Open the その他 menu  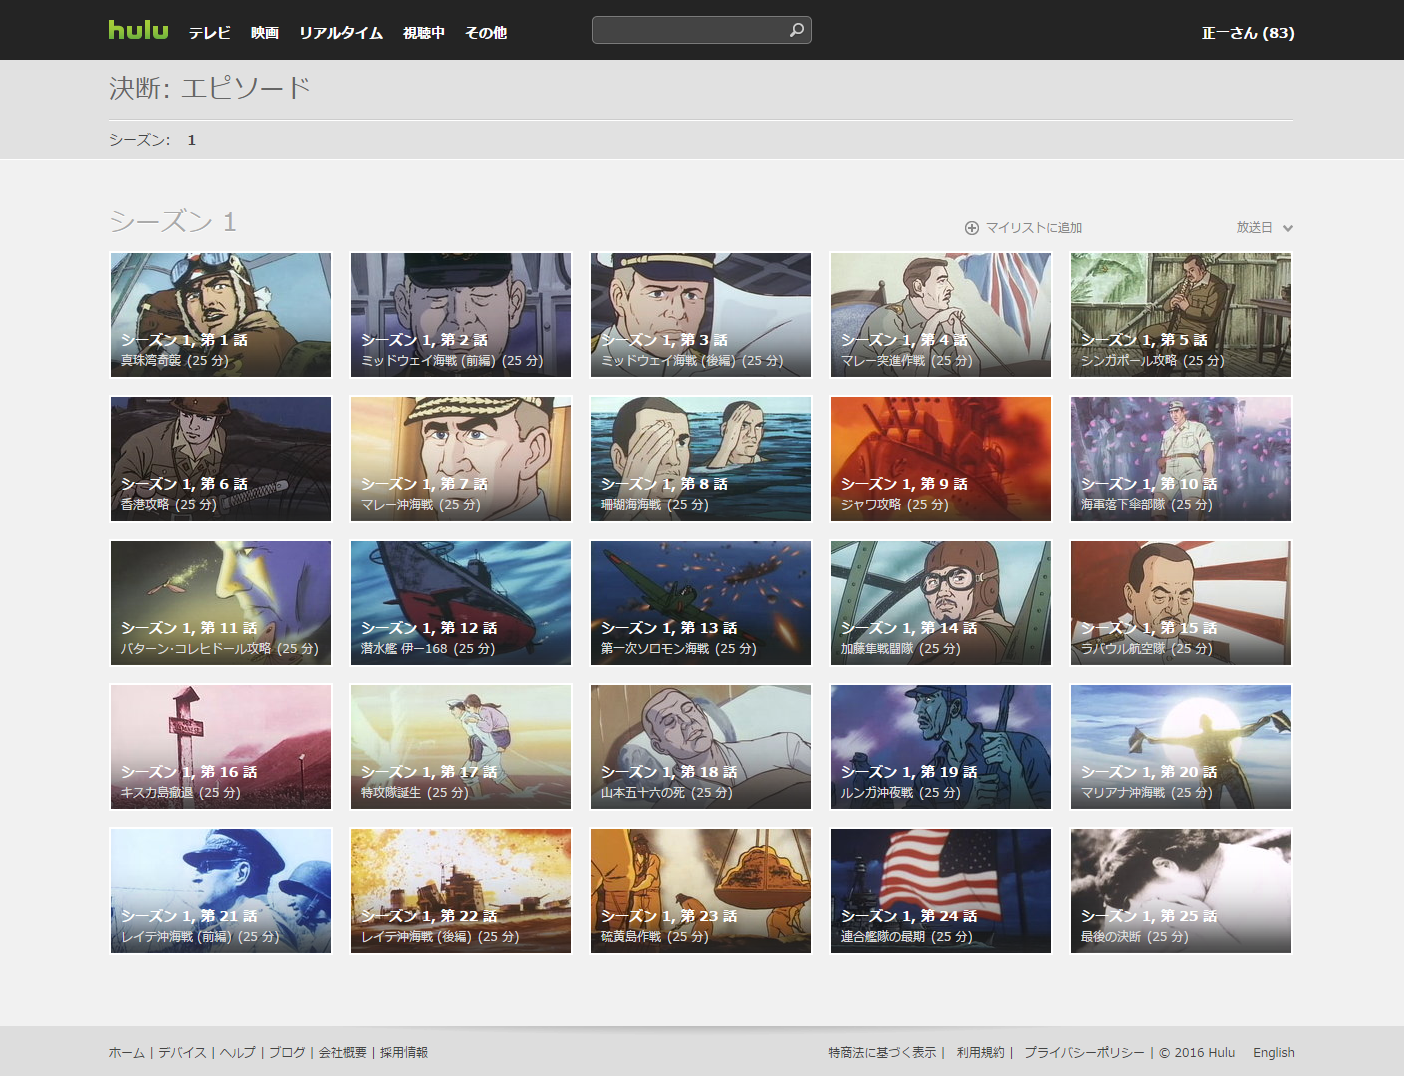[x=486, y=33]
